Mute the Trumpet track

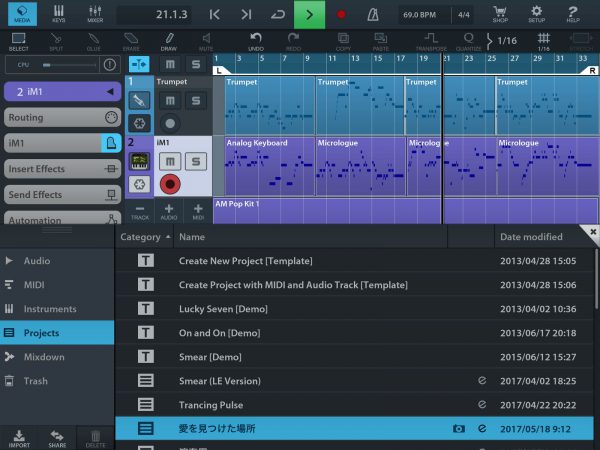click(x=170, y=101)
